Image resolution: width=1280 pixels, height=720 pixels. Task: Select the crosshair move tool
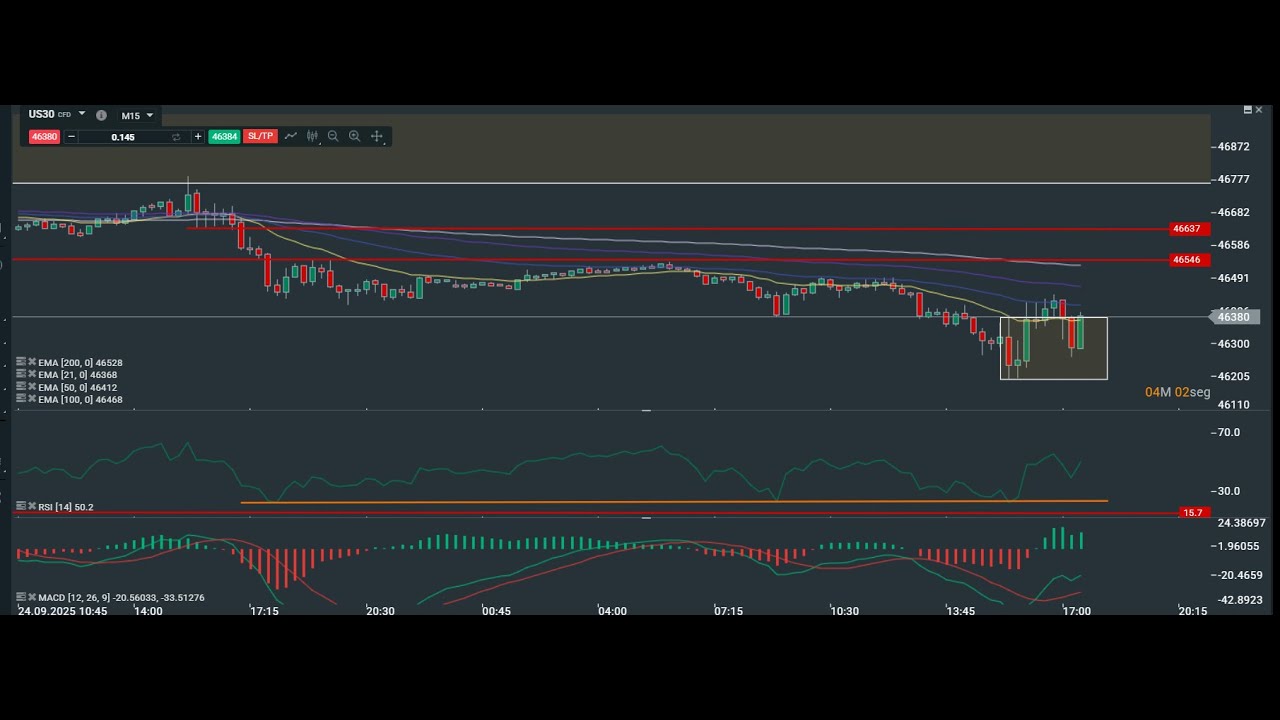(x=377, y=137)
